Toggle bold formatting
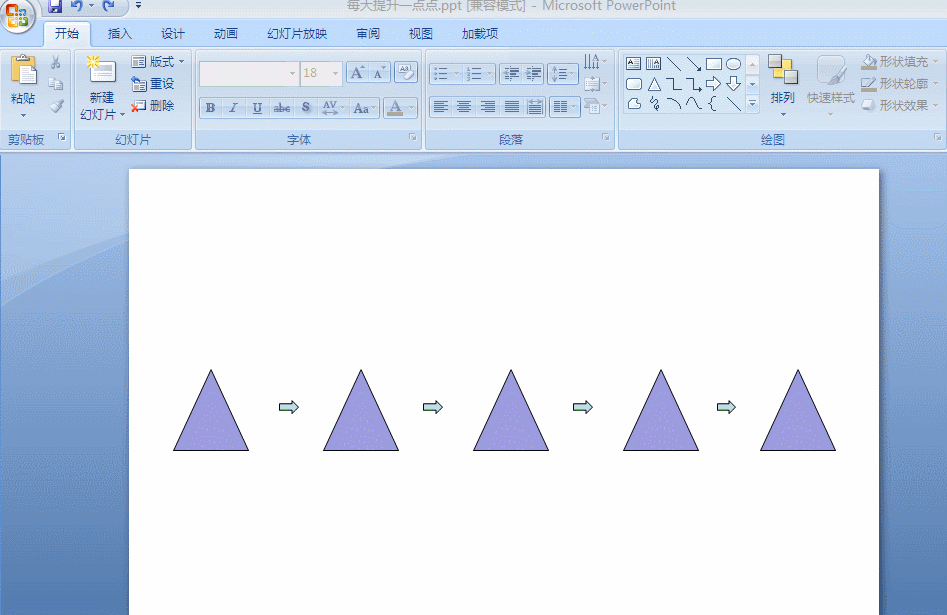Screen dimensions: 947x615 coord(210,108)
